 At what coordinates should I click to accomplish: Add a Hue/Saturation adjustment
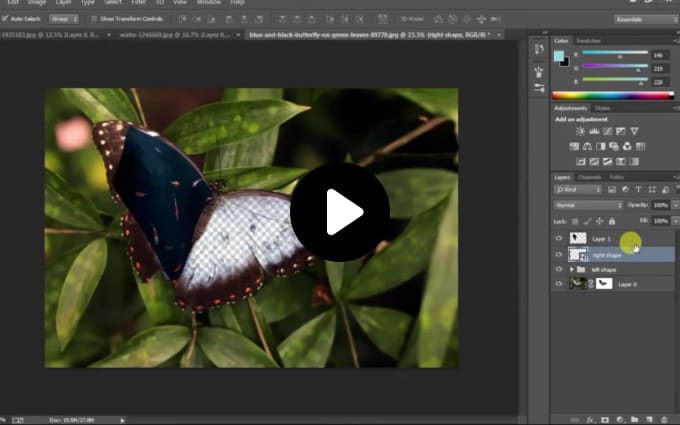click(574, 147)
